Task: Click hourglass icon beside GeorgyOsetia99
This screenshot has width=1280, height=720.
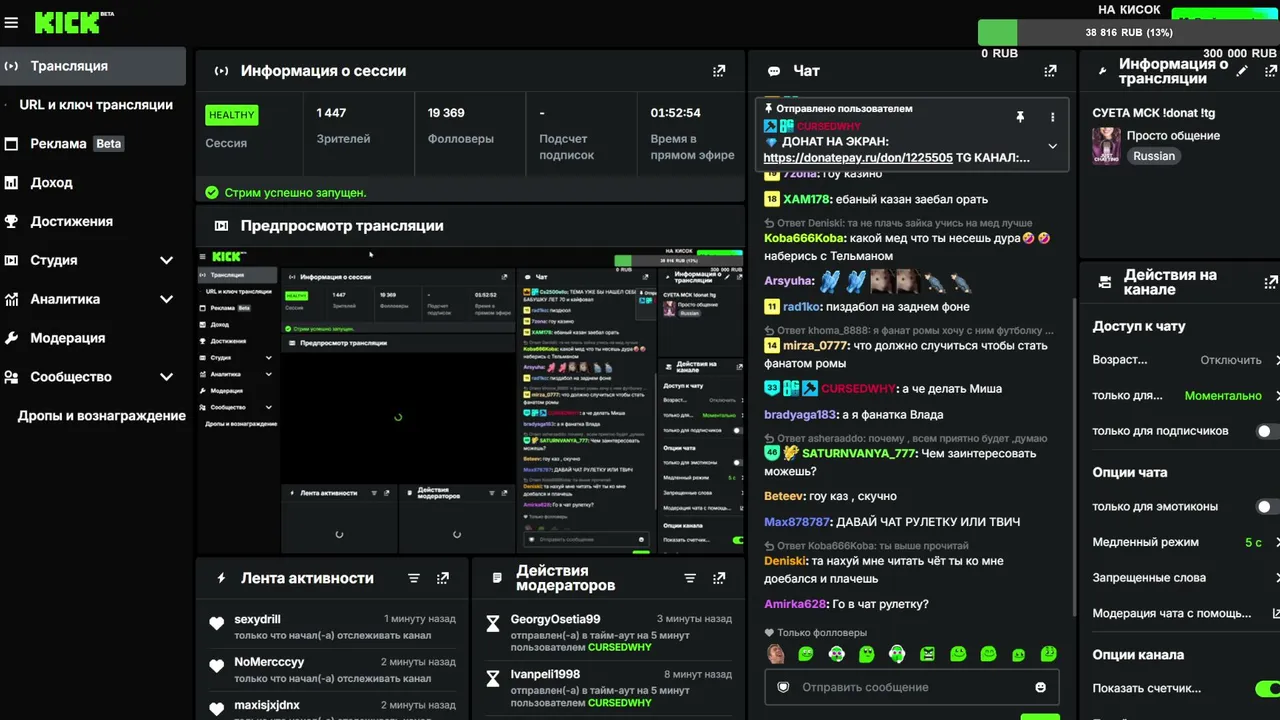Action: click(492, 624)
